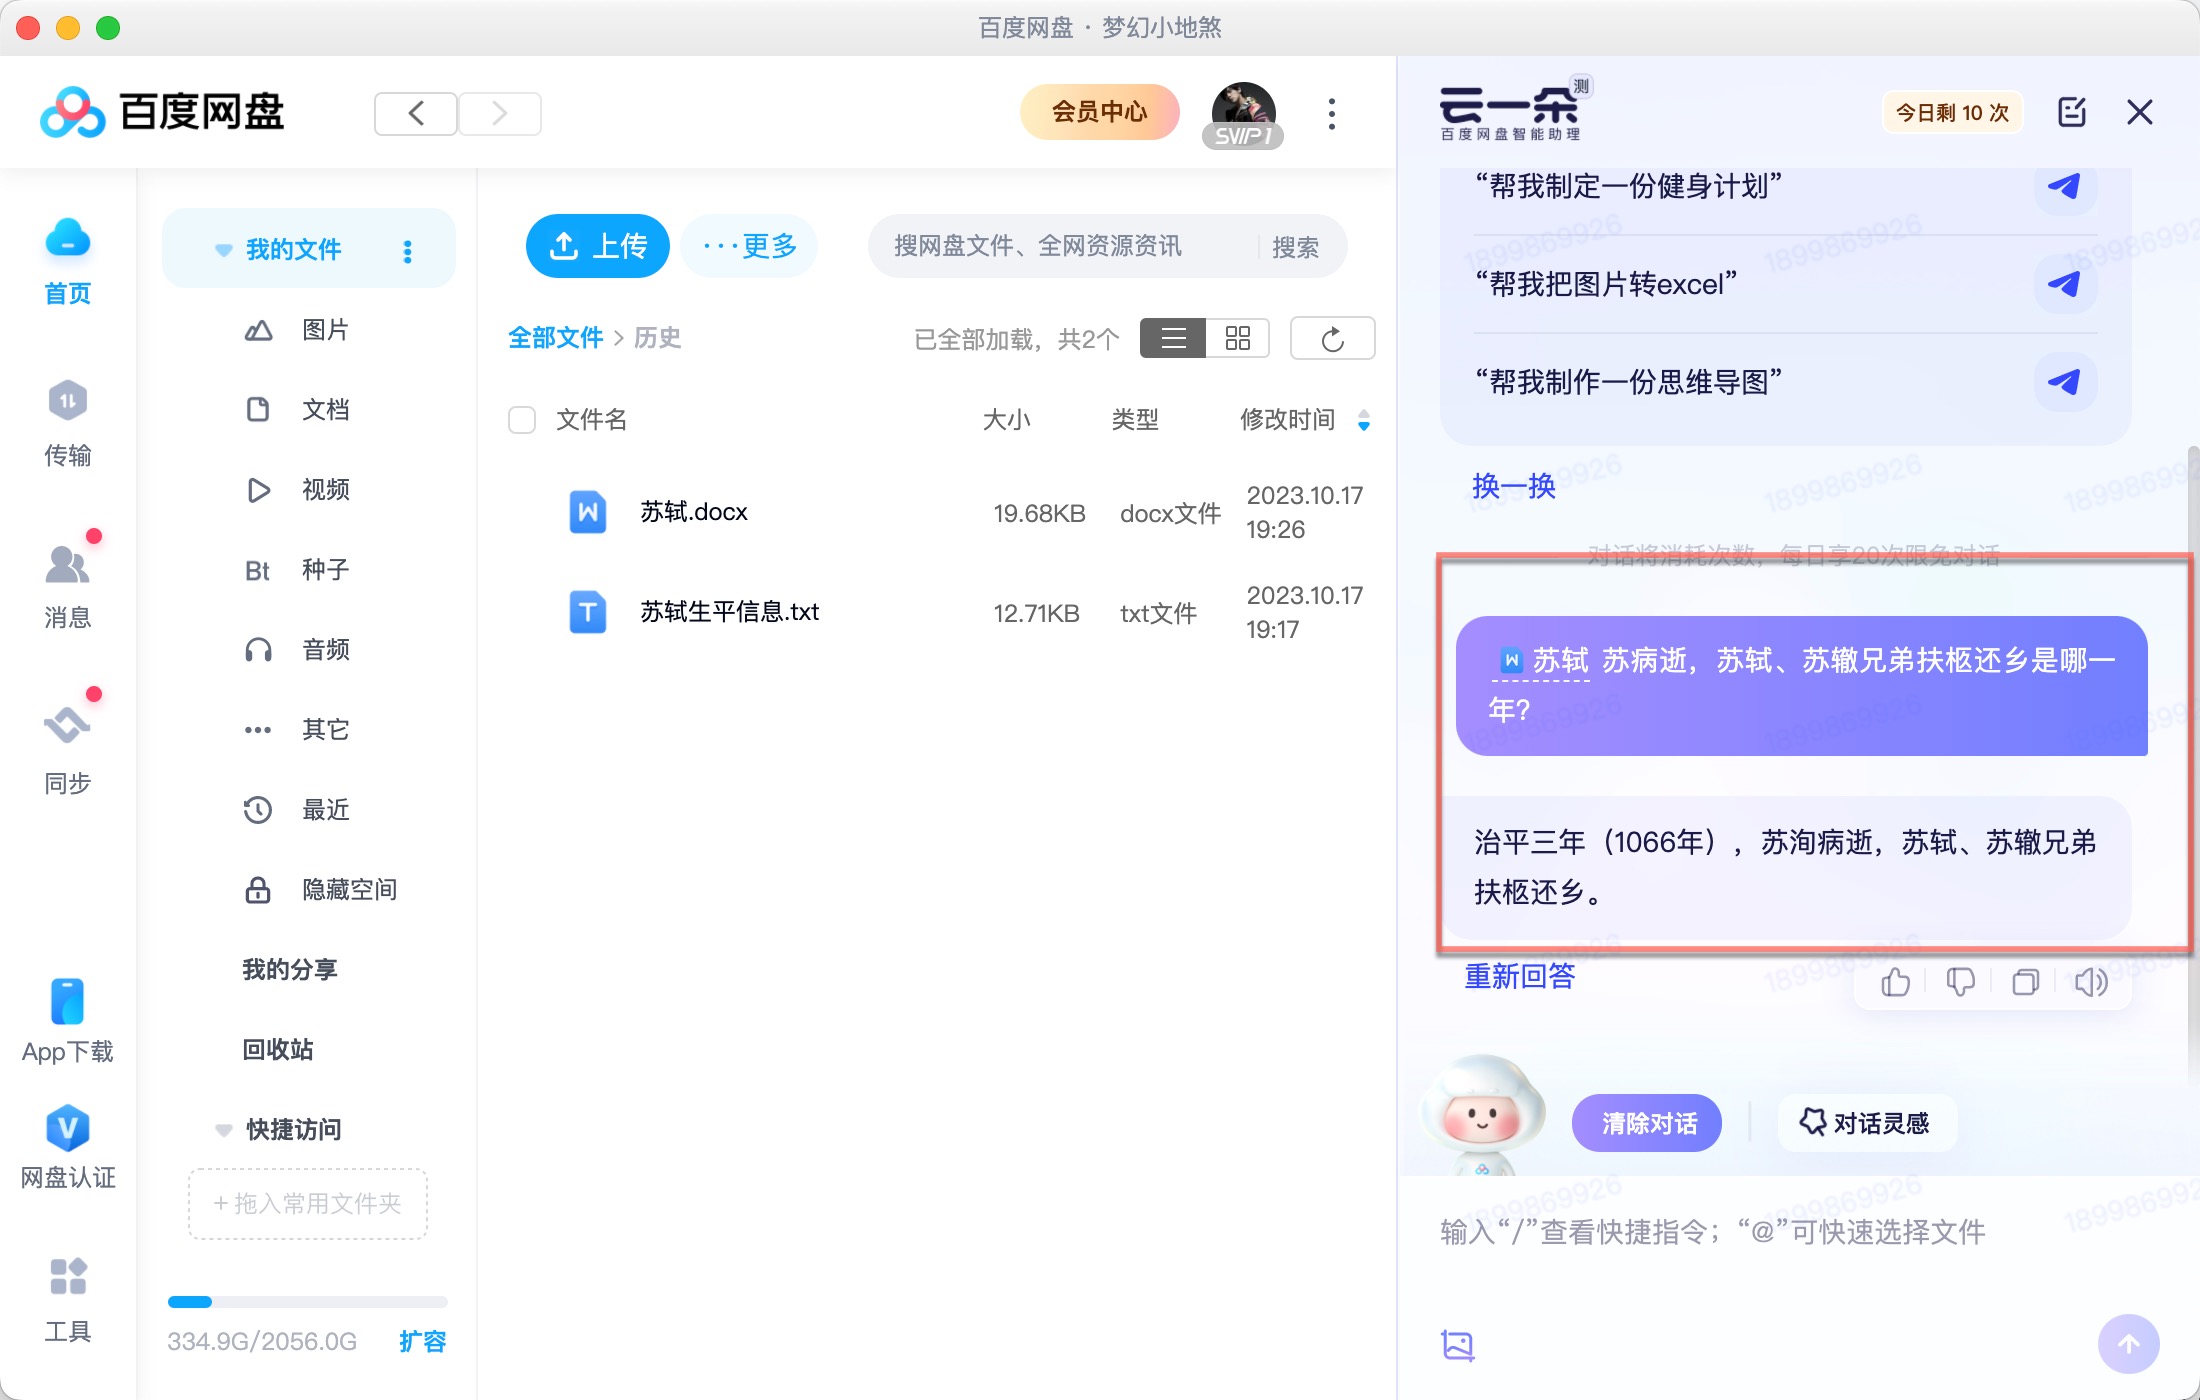Click the 清除对话 button

coord(1648,1123)
